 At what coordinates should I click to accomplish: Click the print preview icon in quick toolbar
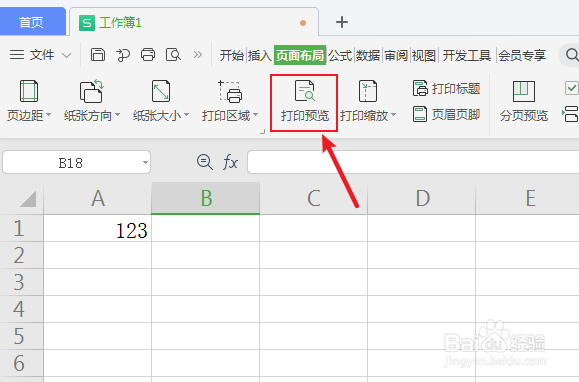point(173,55)
